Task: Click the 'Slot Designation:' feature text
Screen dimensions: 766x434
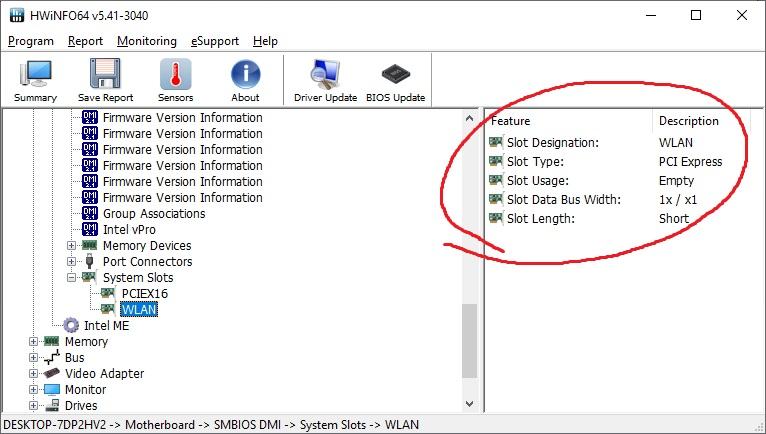Action: 553,142
